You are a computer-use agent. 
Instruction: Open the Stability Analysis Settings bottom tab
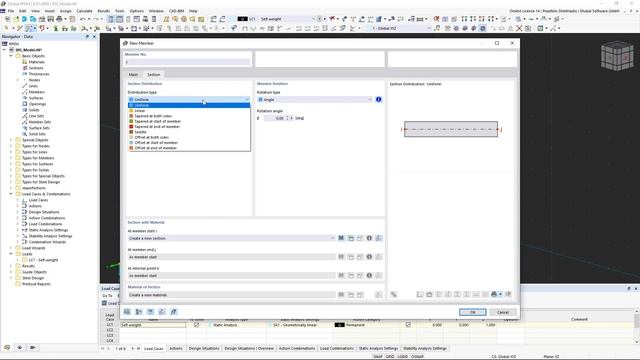click(x=425, y=349)
